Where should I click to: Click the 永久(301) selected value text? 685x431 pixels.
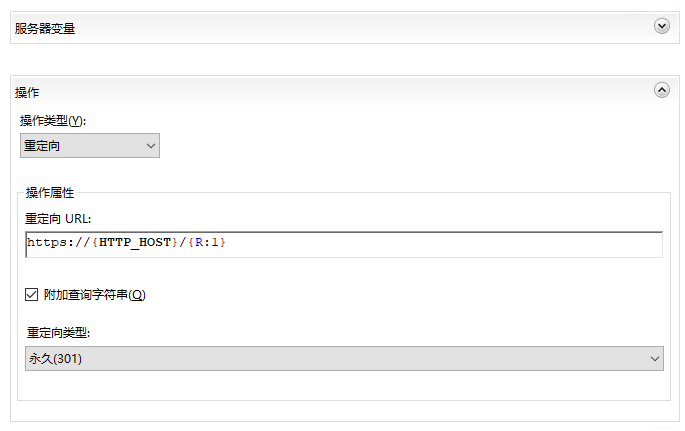point(55,358)
